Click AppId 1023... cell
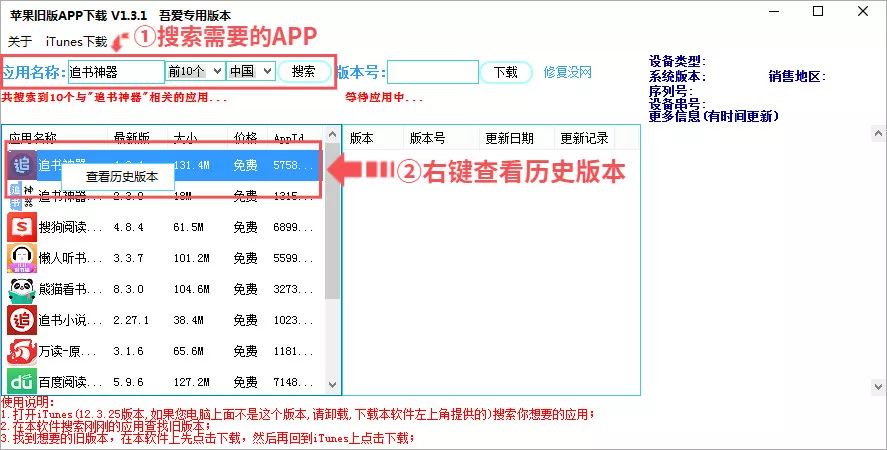The width and height of the screenshot is (887, 450). (x=293, y=320)
